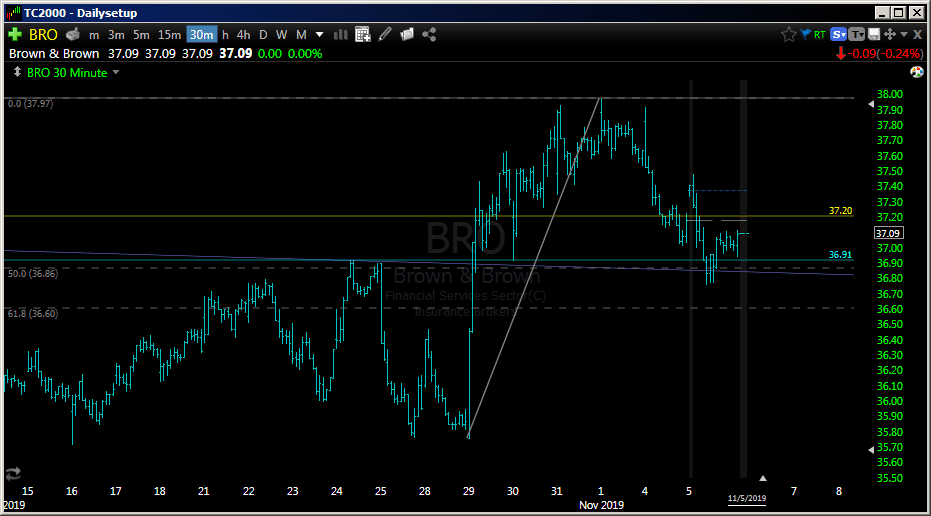Open the more timeframes dropdown arrow

[319, 34]
